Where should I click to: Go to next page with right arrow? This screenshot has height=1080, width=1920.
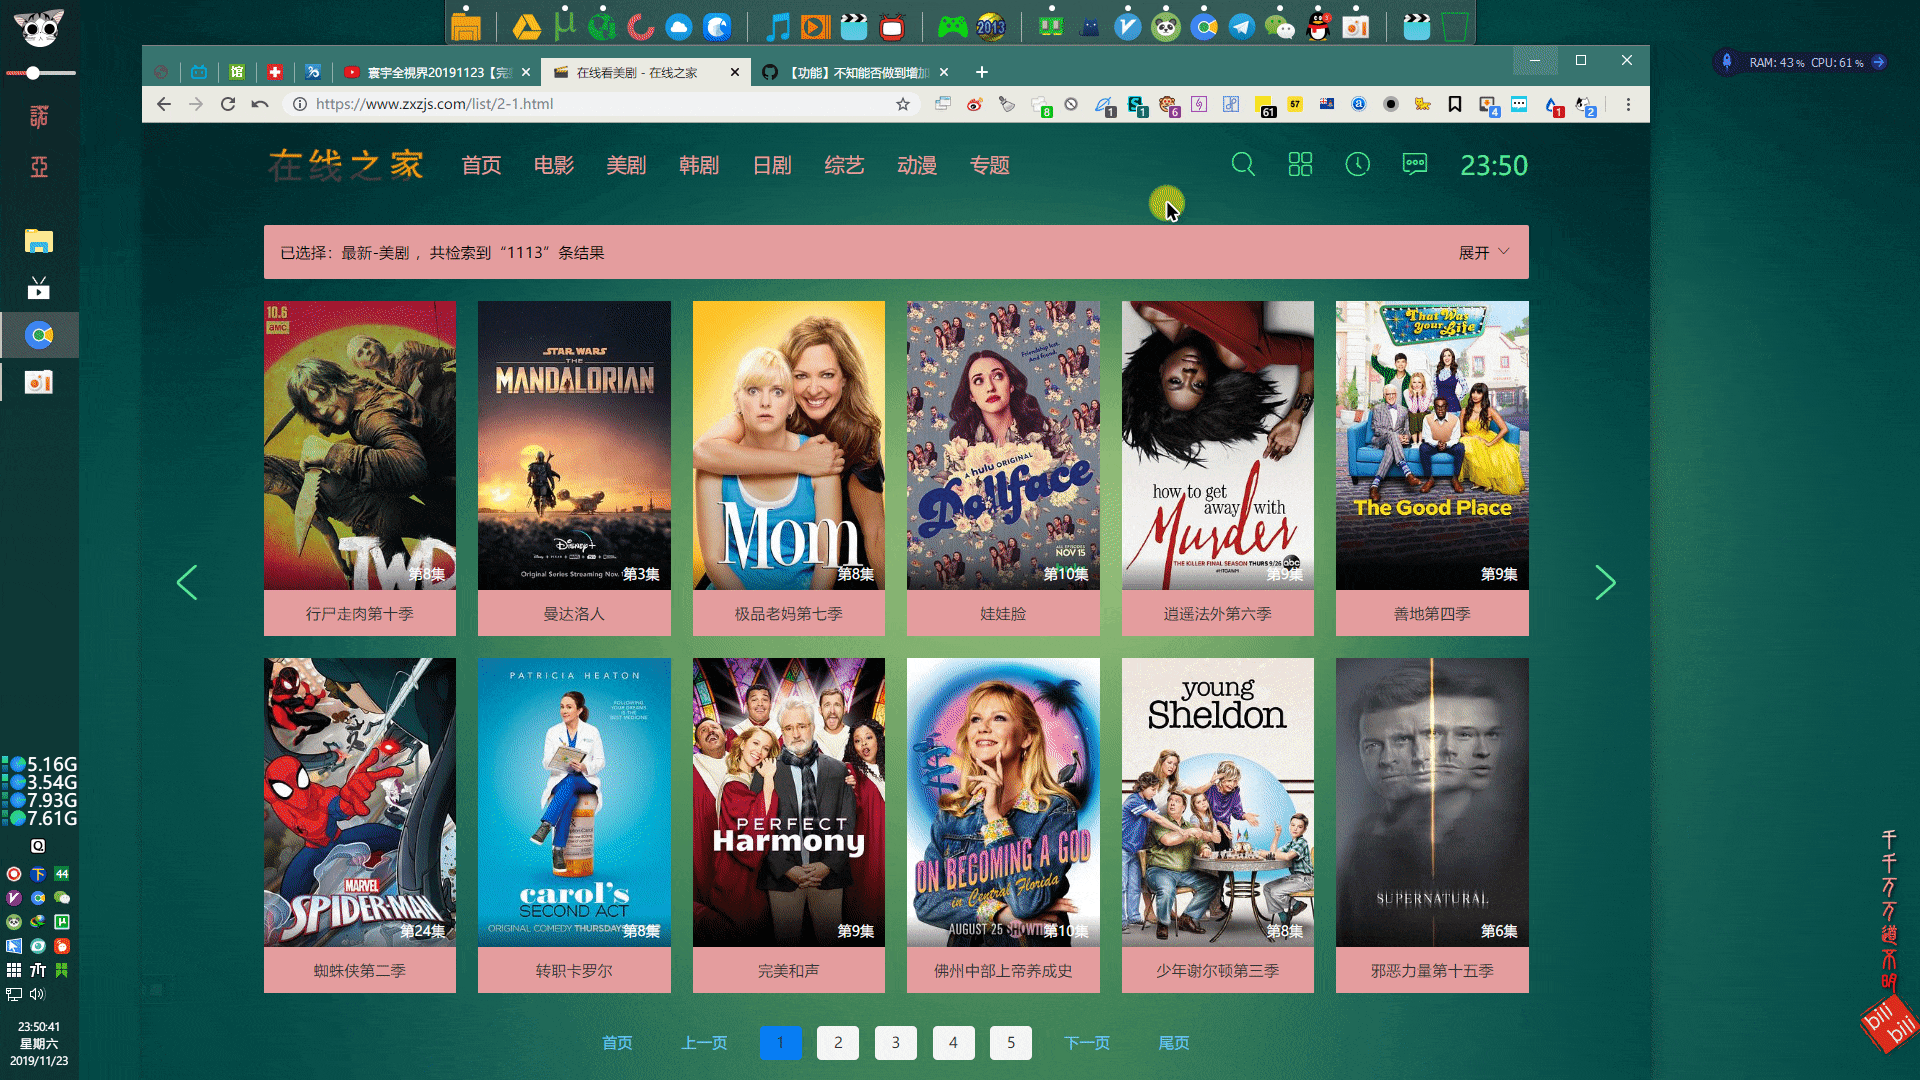[x=1605, y=583]
